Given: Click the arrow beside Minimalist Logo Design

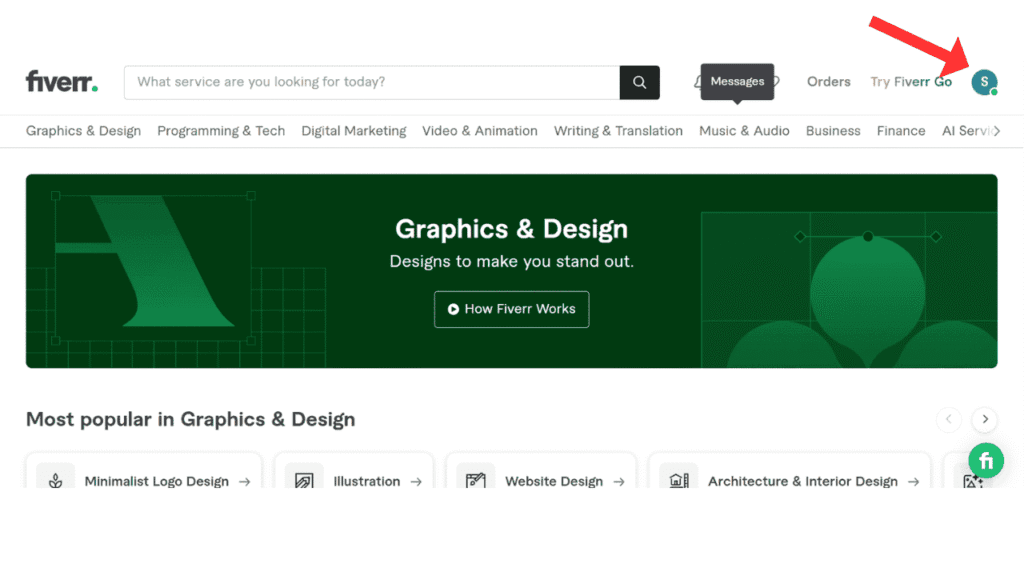Looking at the screenshot, I should (244, 482).
